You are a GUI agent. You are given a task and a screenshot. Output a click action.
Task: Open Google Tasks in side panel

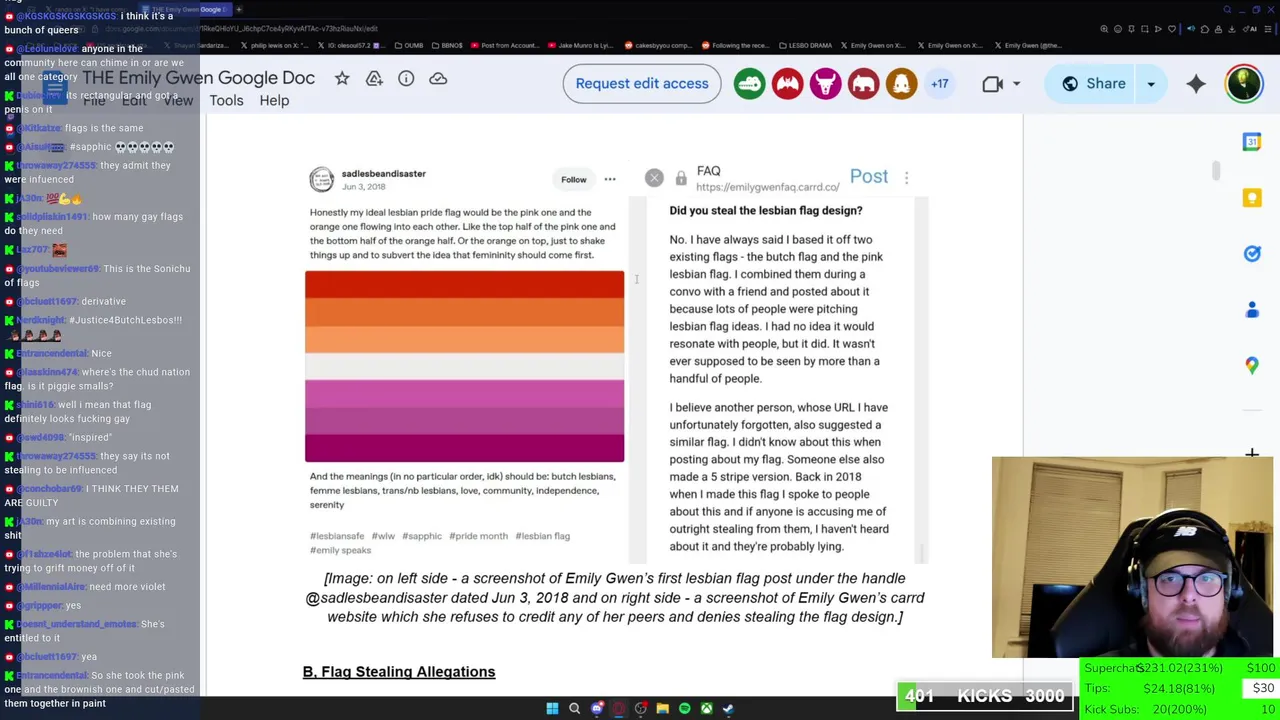[x=1252, y=254]
